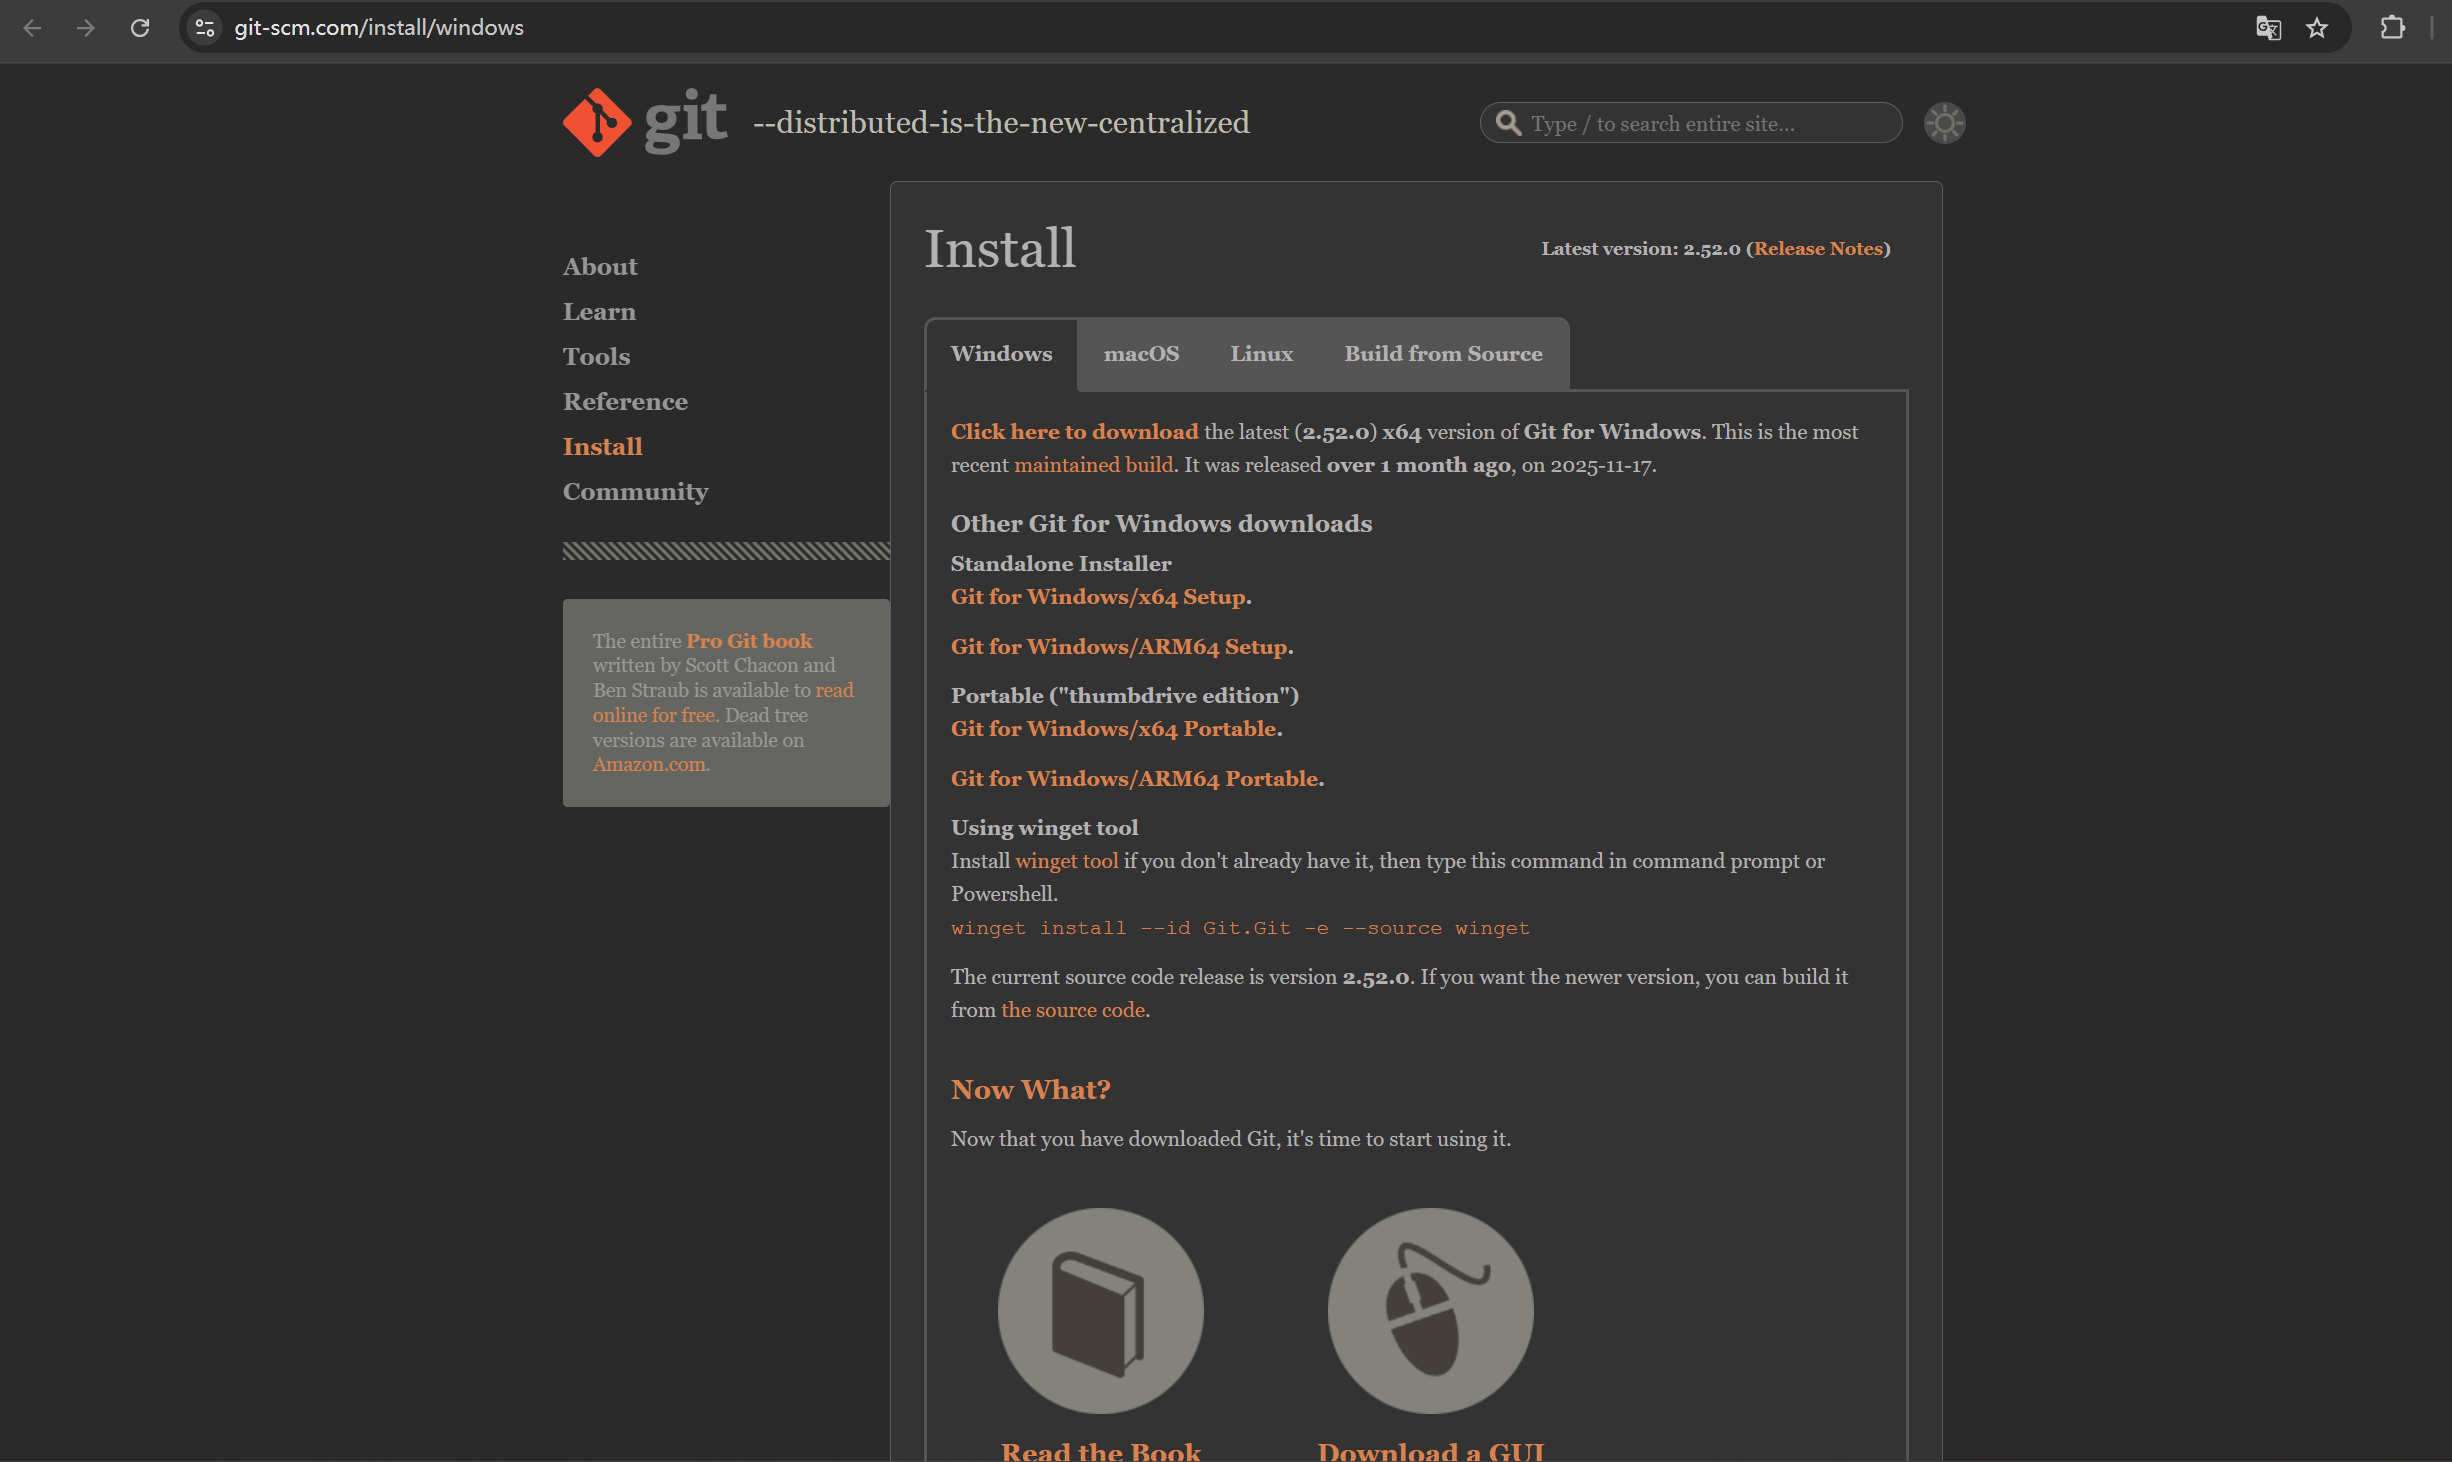The image size is (2452, 1462).
Task: Click the 'Download a GUI' heading link
Action: point(1431,1450)
